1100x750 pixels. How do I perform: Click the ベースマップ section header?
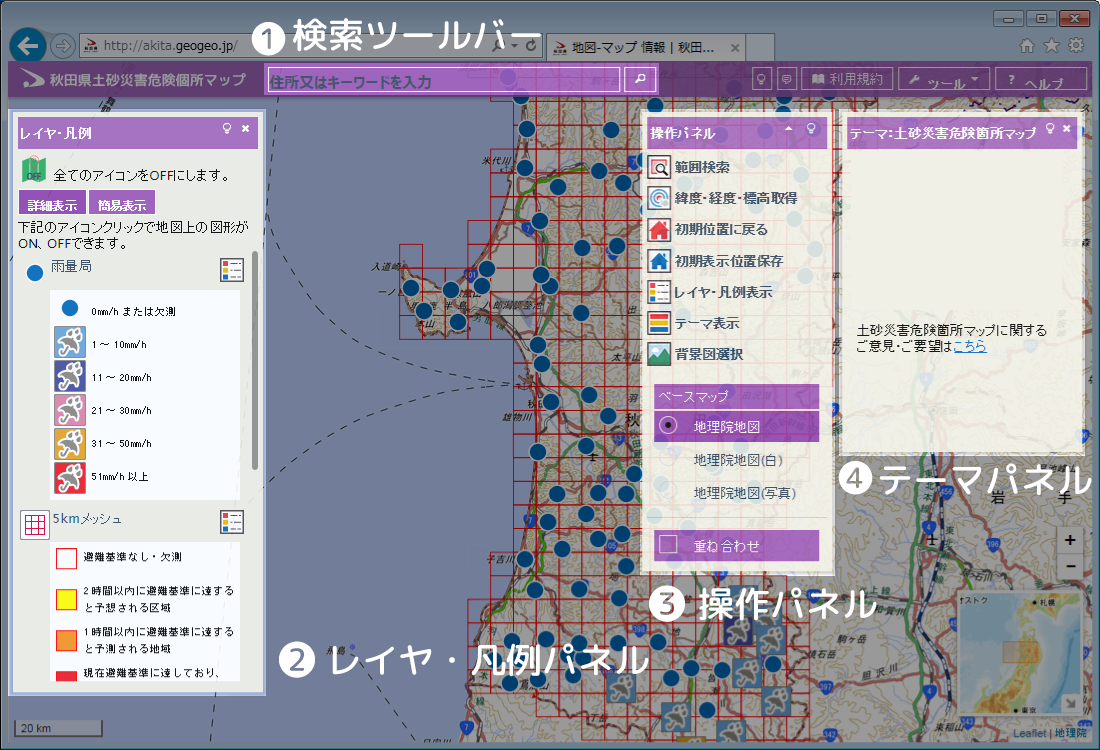pos(737,396)
